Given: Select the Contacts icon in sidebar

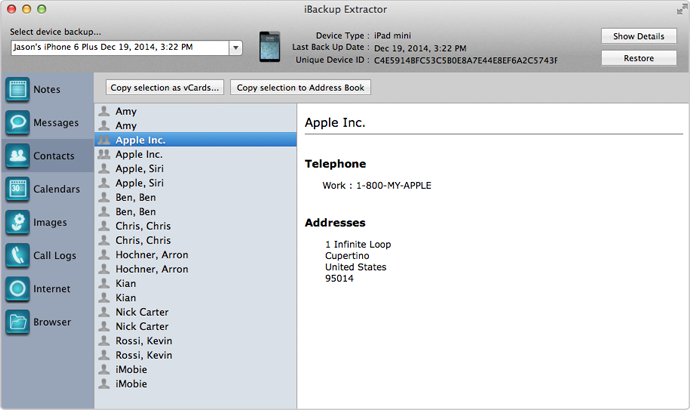Looking at the screenshot, I should [18, 156].
